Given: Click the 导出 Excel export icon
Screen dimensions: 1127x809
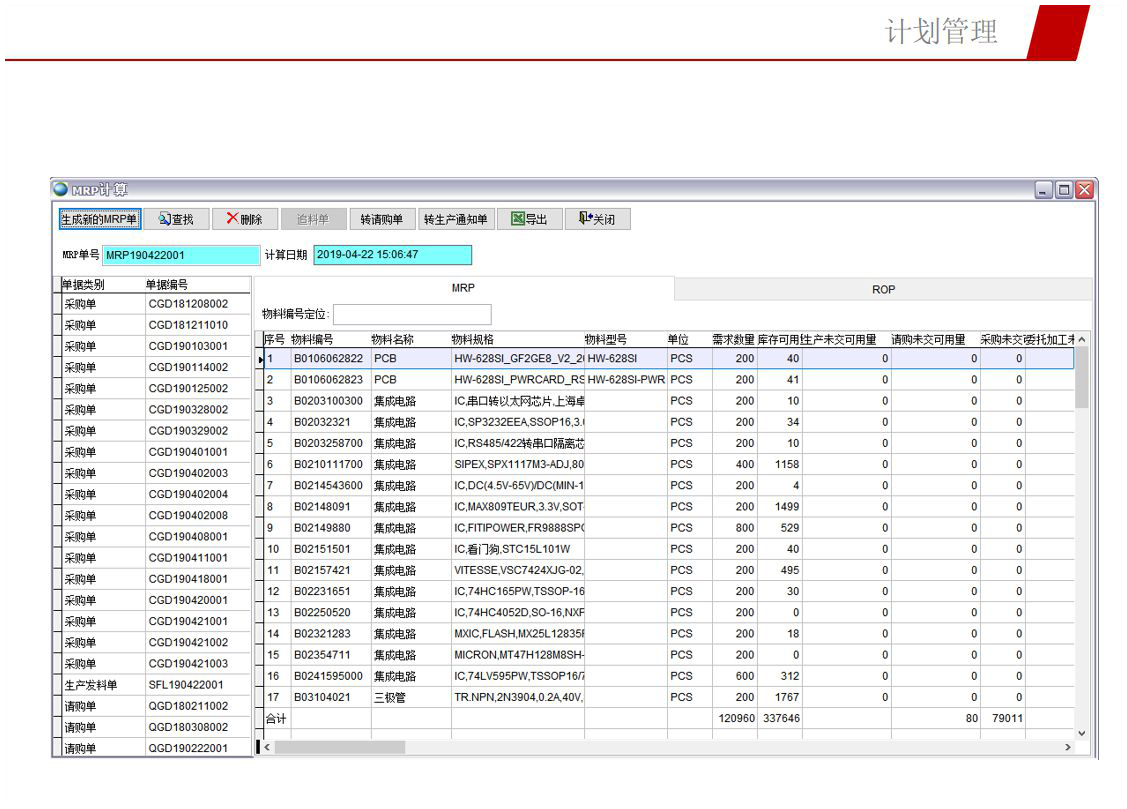Looking at the screenshot, I should point(528,219).
